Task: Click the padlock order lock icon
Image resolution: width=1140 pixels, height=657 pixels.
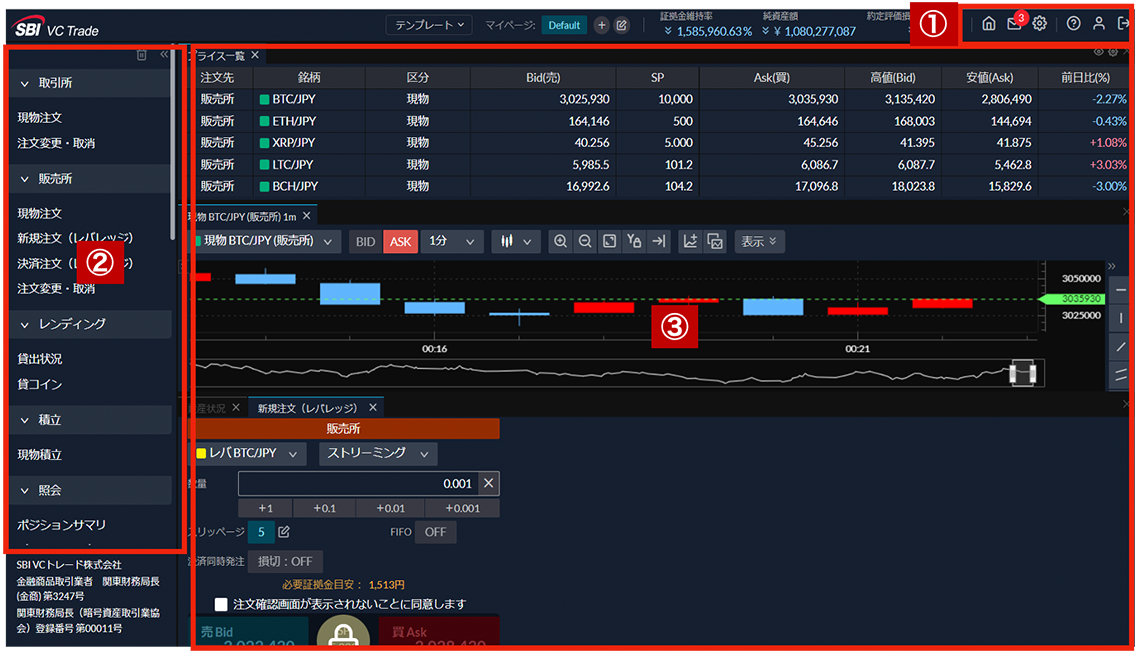Action: [343, 632]
